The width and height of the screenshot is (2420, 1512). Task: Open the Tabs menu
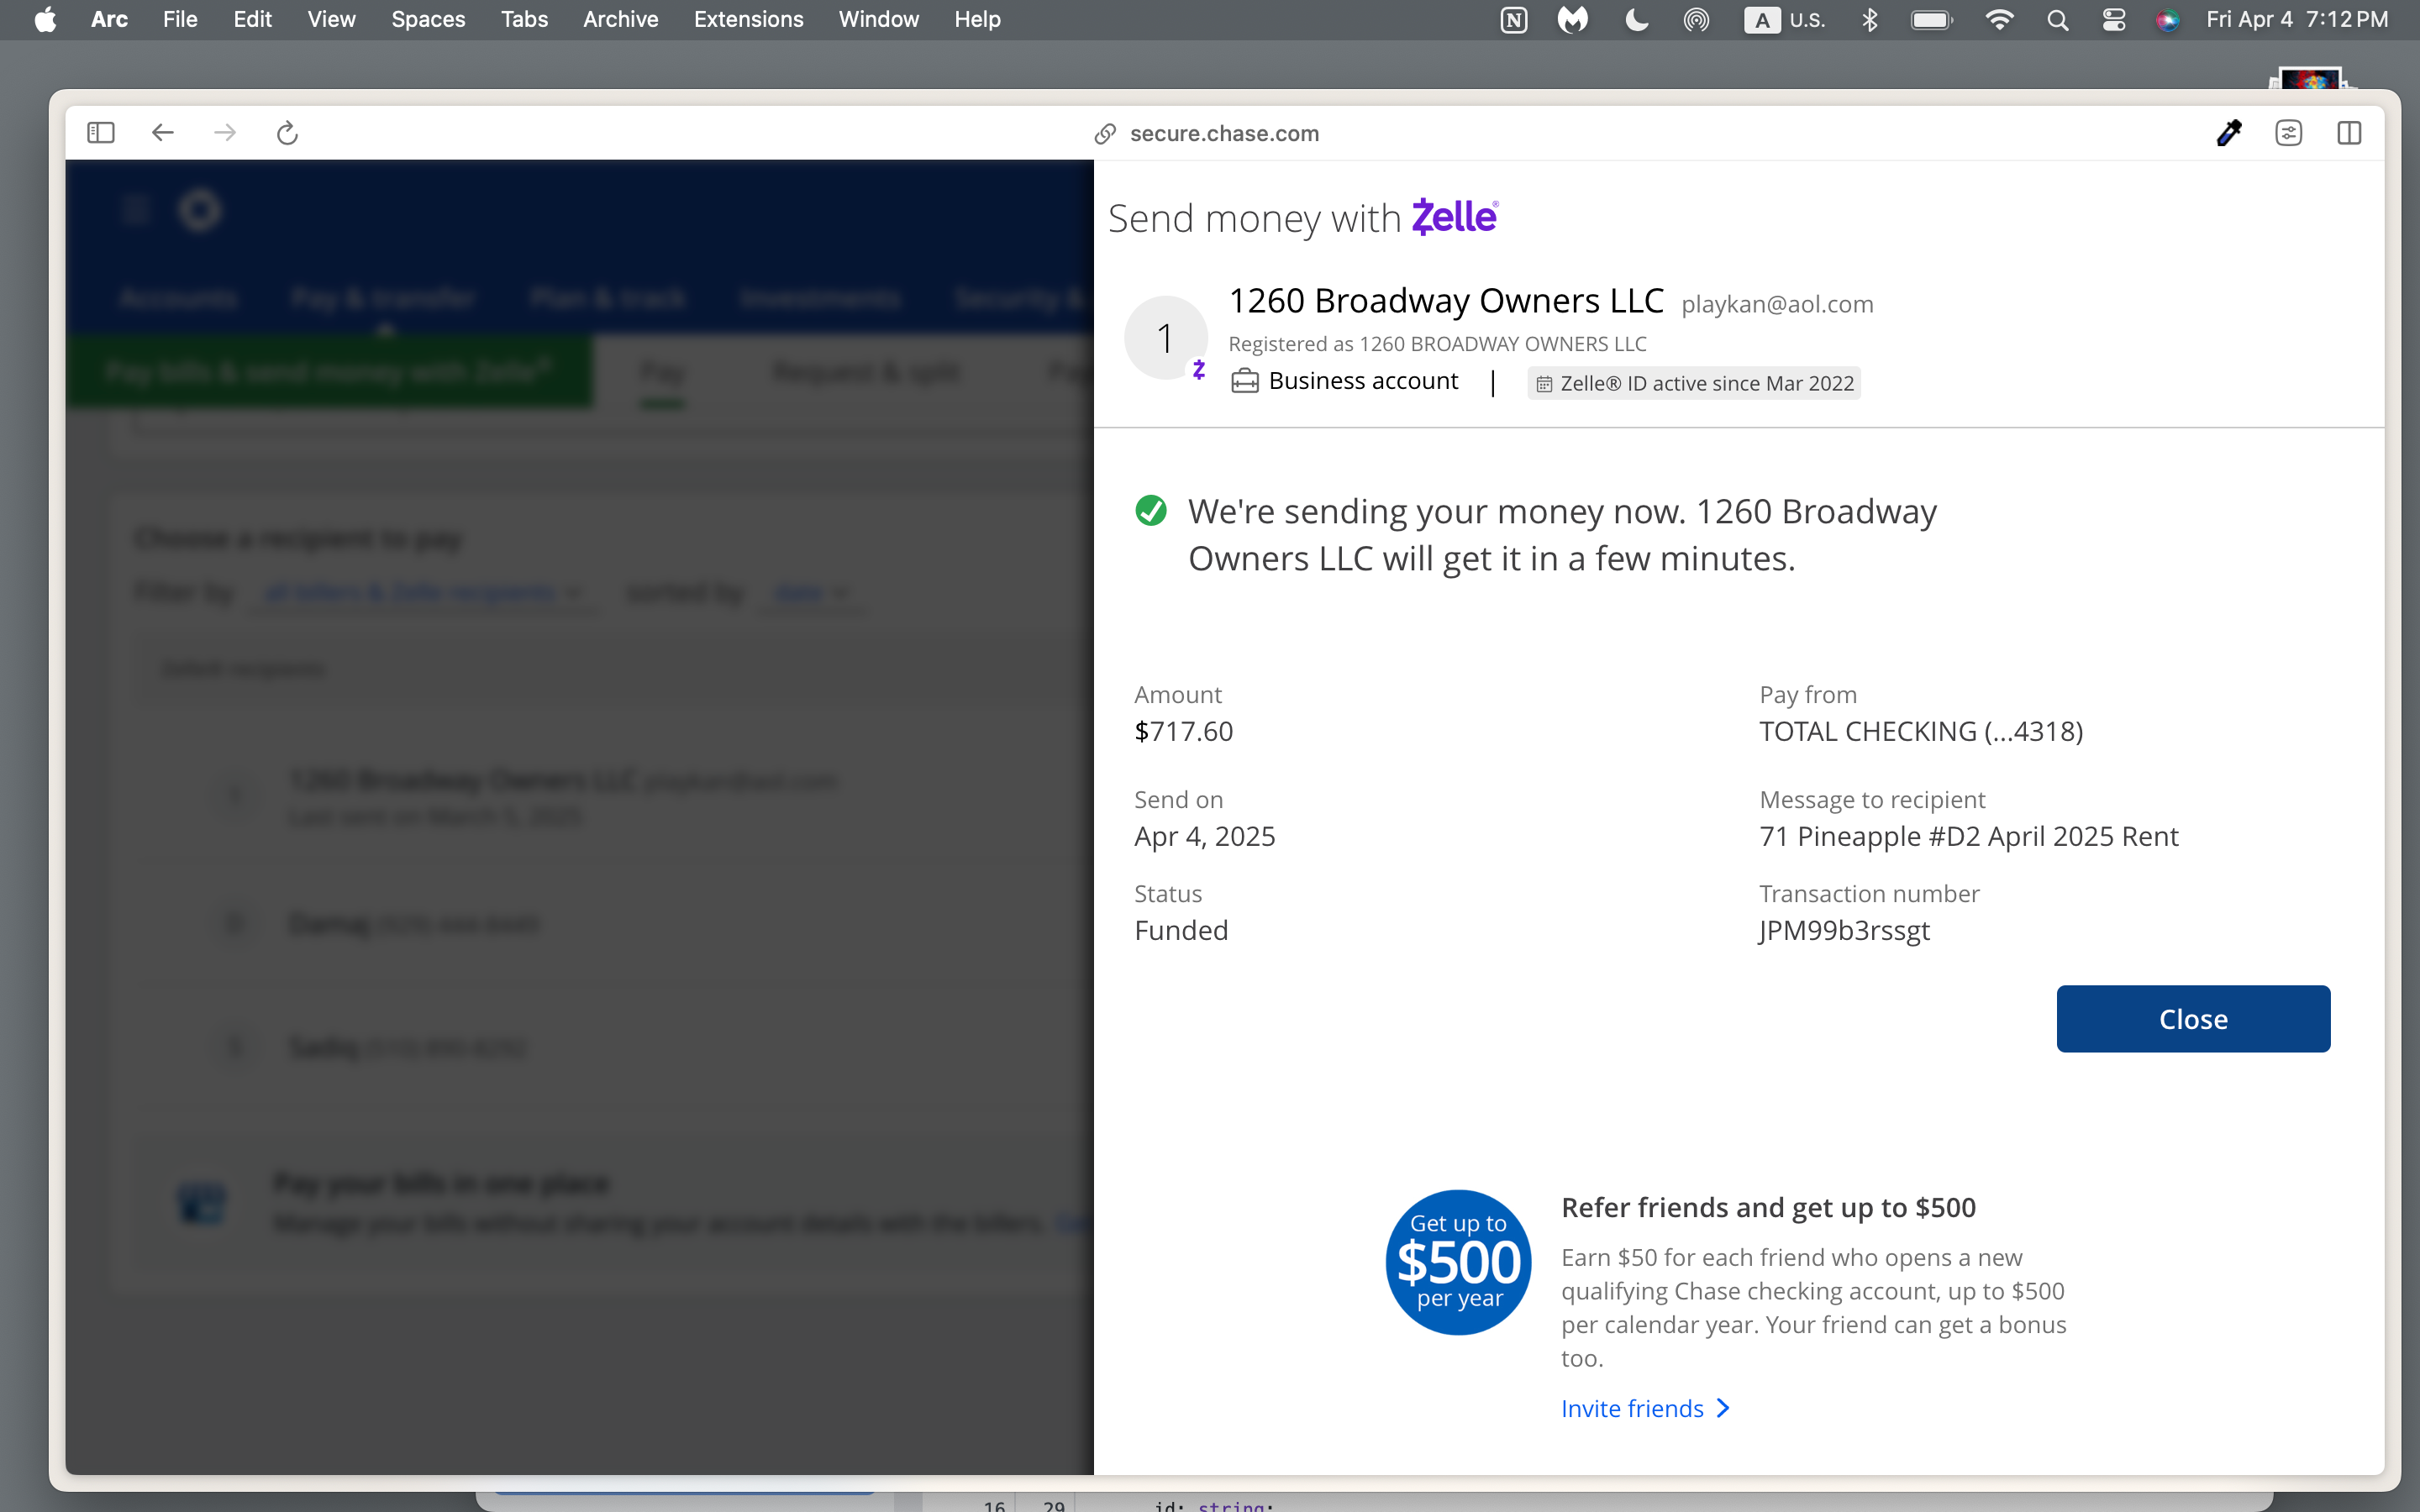point(525,20)
